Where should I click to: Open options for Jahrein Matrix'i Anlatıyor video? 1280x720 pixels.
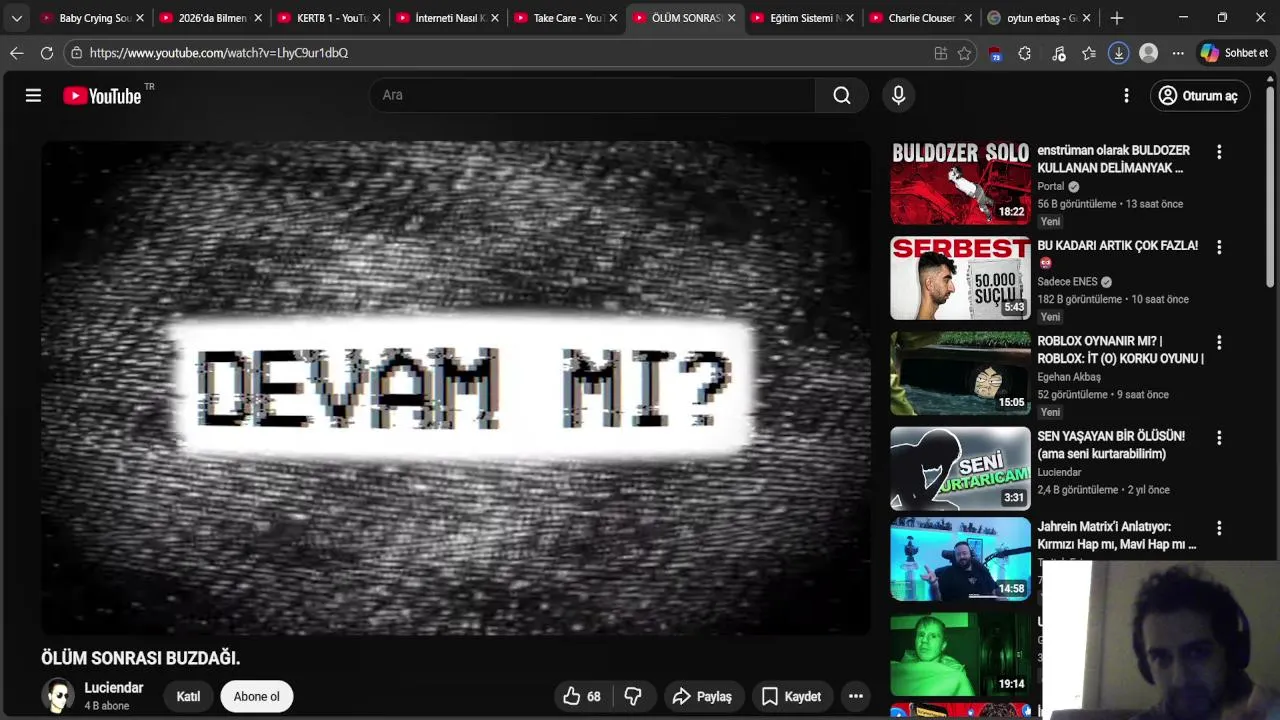tap(1218, 528)
